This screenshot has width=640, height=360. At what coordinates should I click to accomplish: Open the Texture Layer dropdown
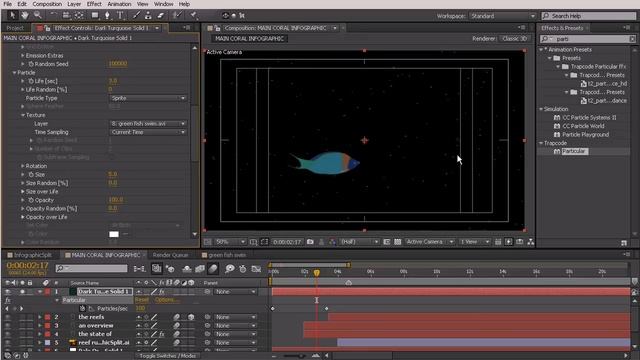[x=148, y=123]
